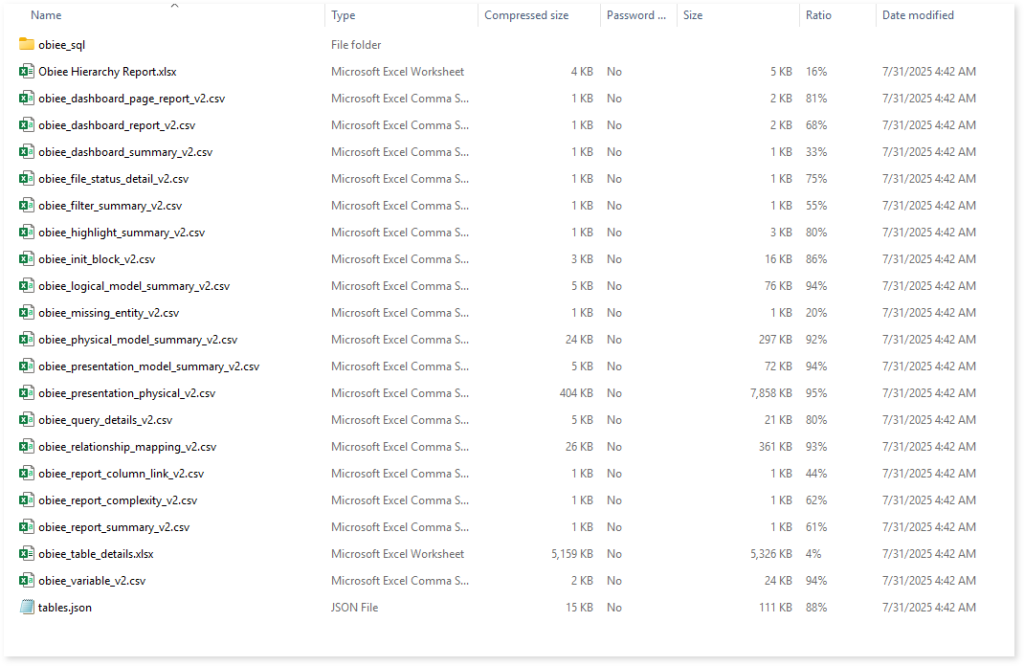Image resolution: width=1024 pixels, height=666 pixels.
Task: Click the CSV icon beside obiee_file_status_detail_v2.csv
Action: pyautogui.click(x=27, y=178)
